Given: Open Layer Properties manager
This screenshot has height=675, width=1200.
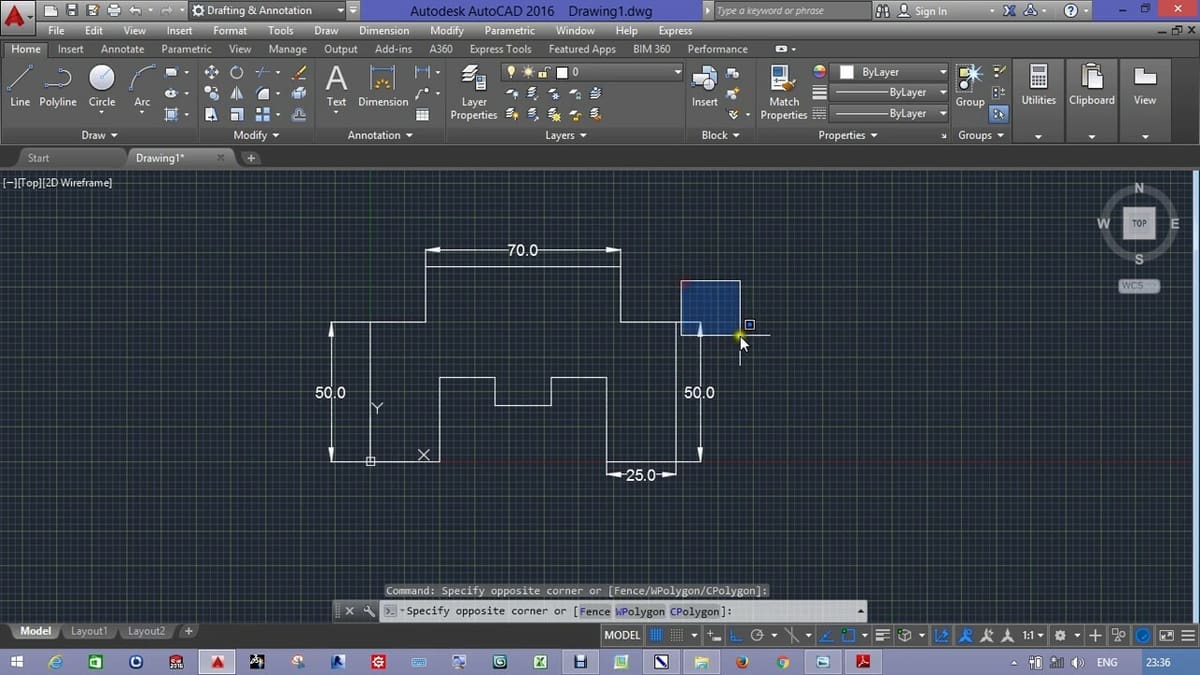Looking at the screenshot, I should pyautogui.click(x=474, y=93).
